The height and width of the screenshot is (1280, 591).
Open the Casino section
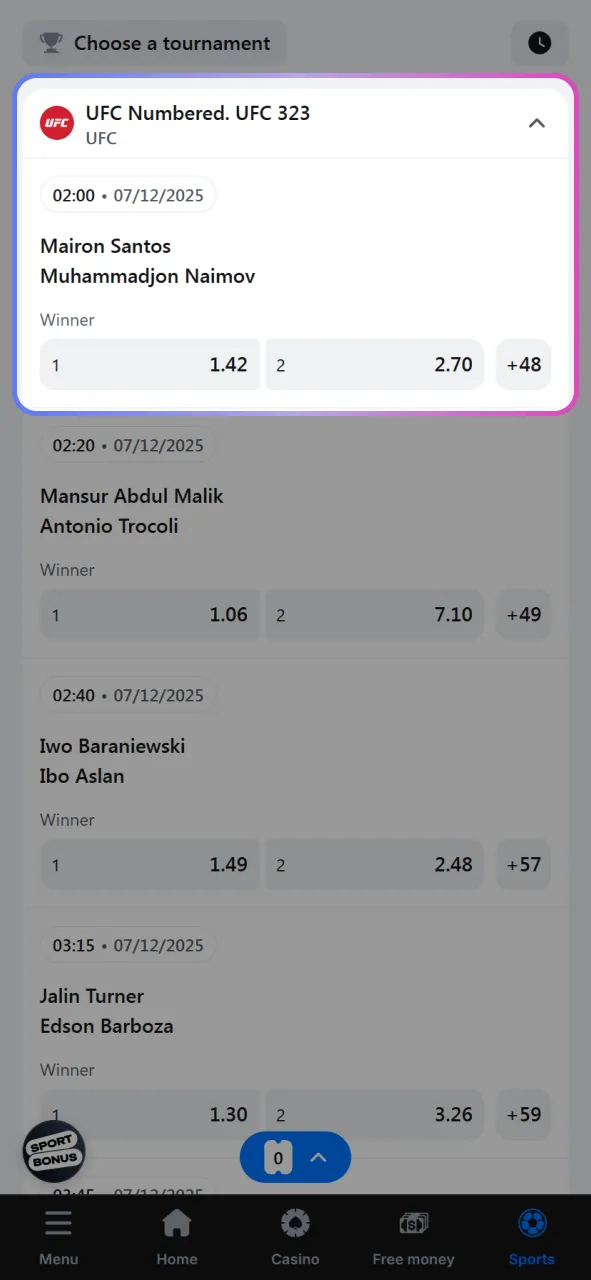click(295, 1237)
